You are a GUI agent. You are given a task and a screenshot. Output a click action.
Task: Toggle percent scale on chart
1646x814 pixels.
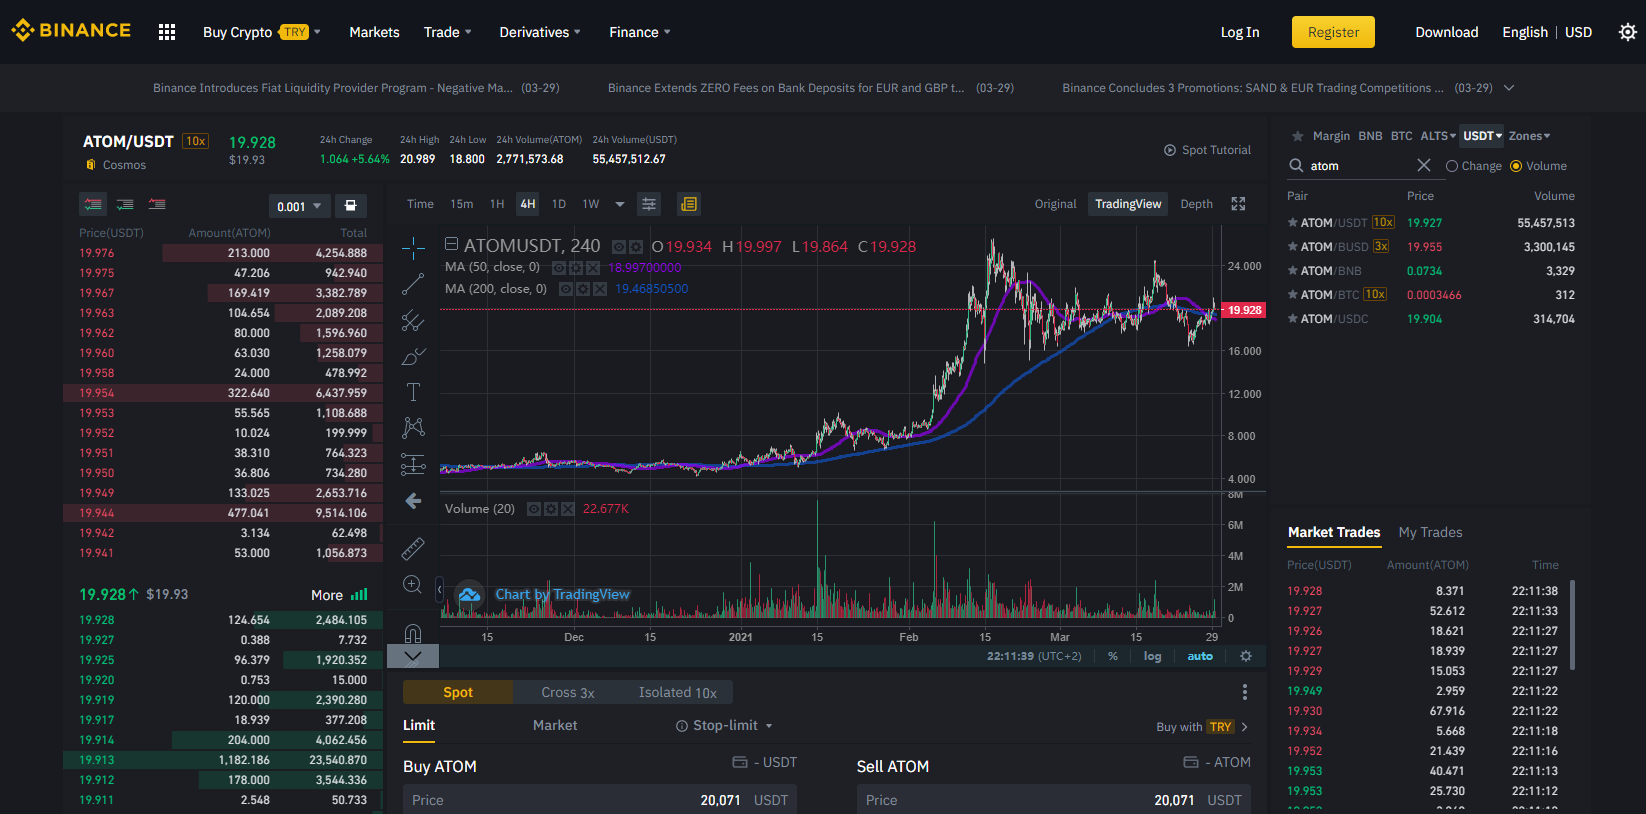point(1113,656)
